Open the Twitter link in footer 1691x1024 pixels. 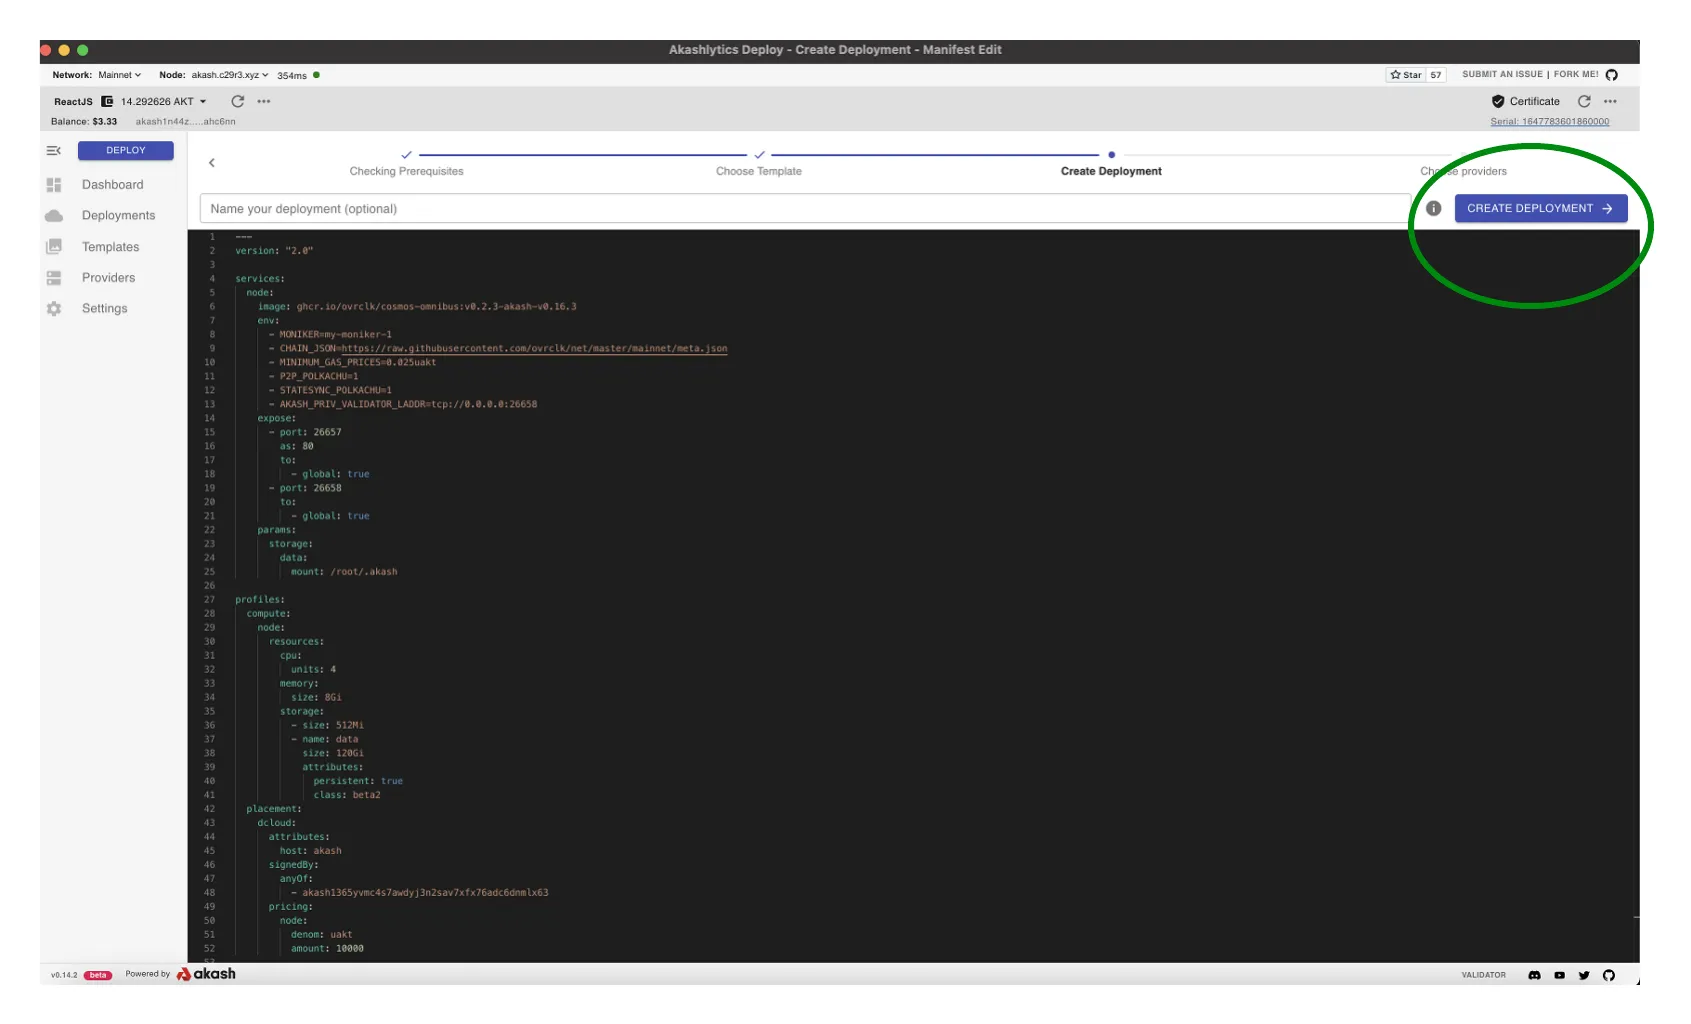coord(1584,975)
